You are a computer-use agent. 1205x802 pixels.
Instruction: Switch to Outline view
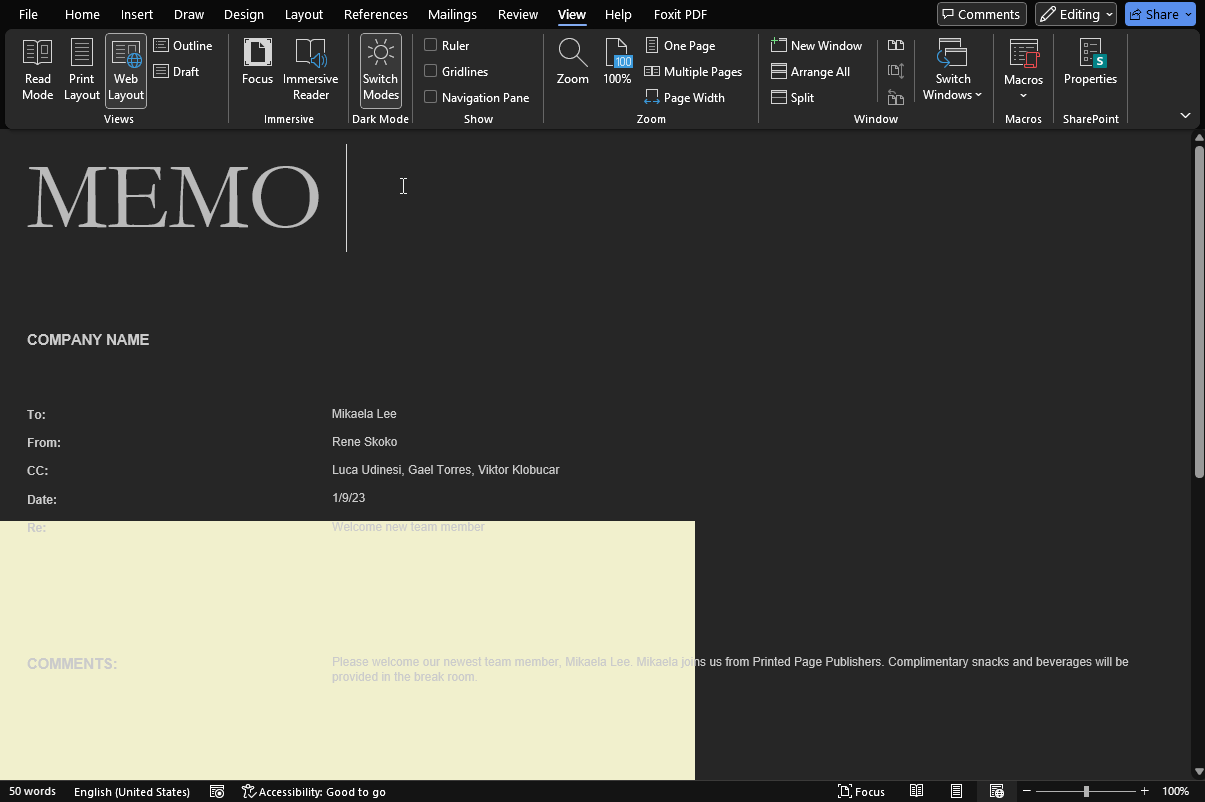[183, 46]
